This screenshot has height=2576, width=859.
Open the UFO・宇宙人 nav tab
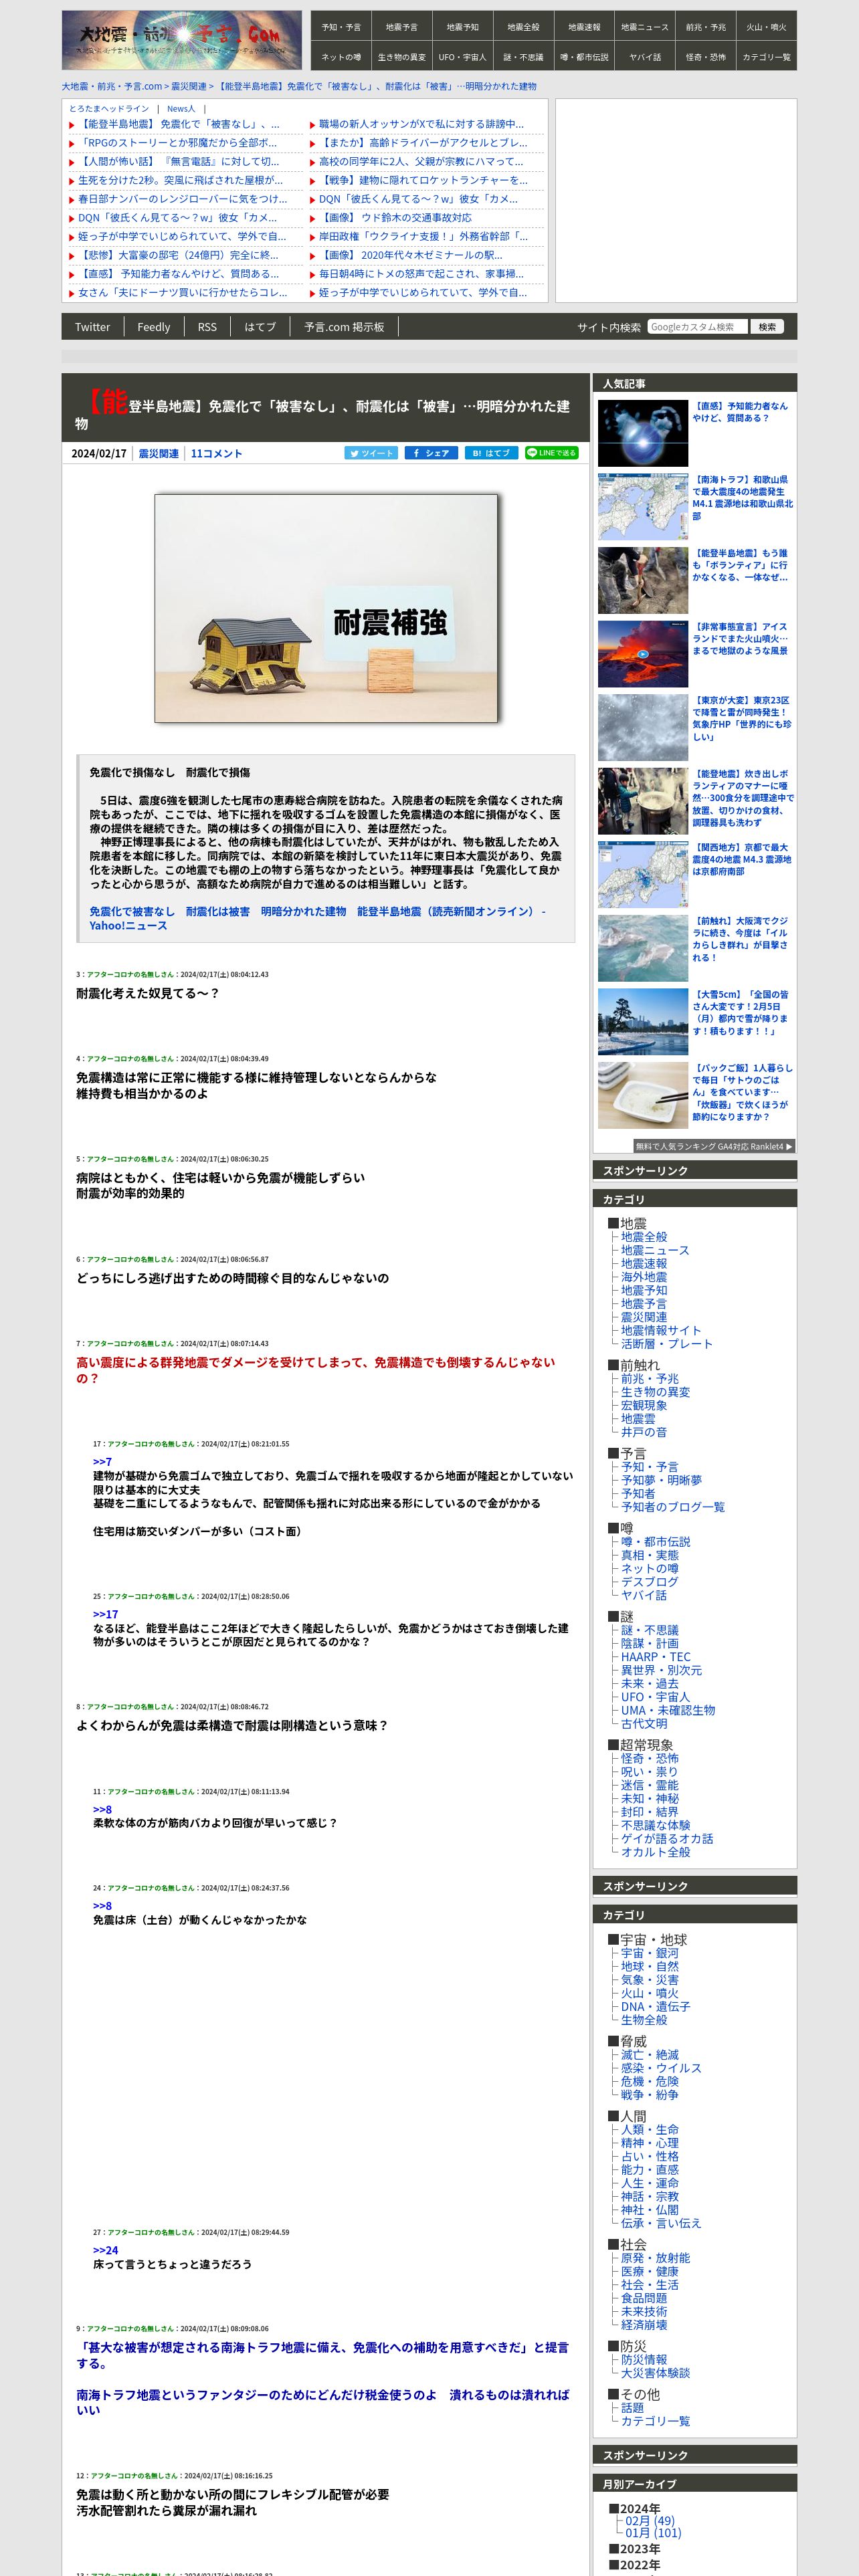click(462, 57)
